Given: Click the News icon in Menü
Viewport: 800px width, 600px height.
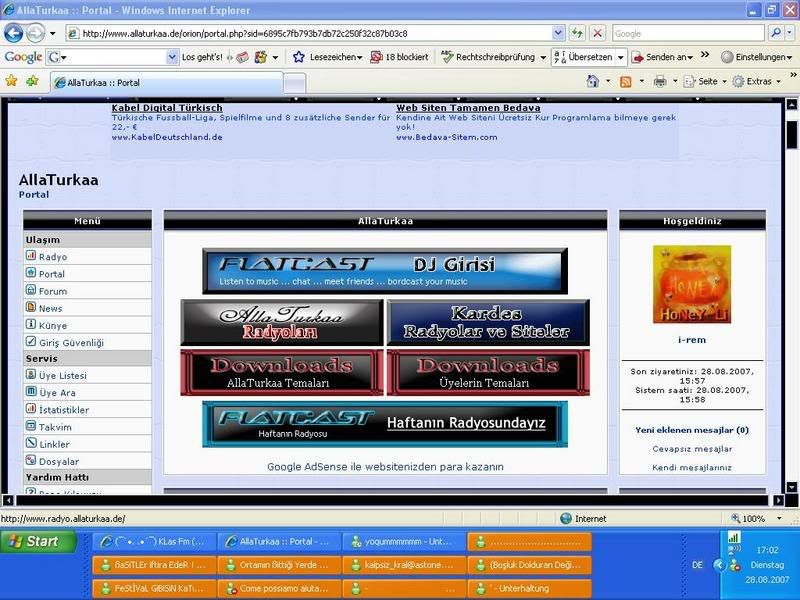Looking at the screenshot, I should 31,307.
